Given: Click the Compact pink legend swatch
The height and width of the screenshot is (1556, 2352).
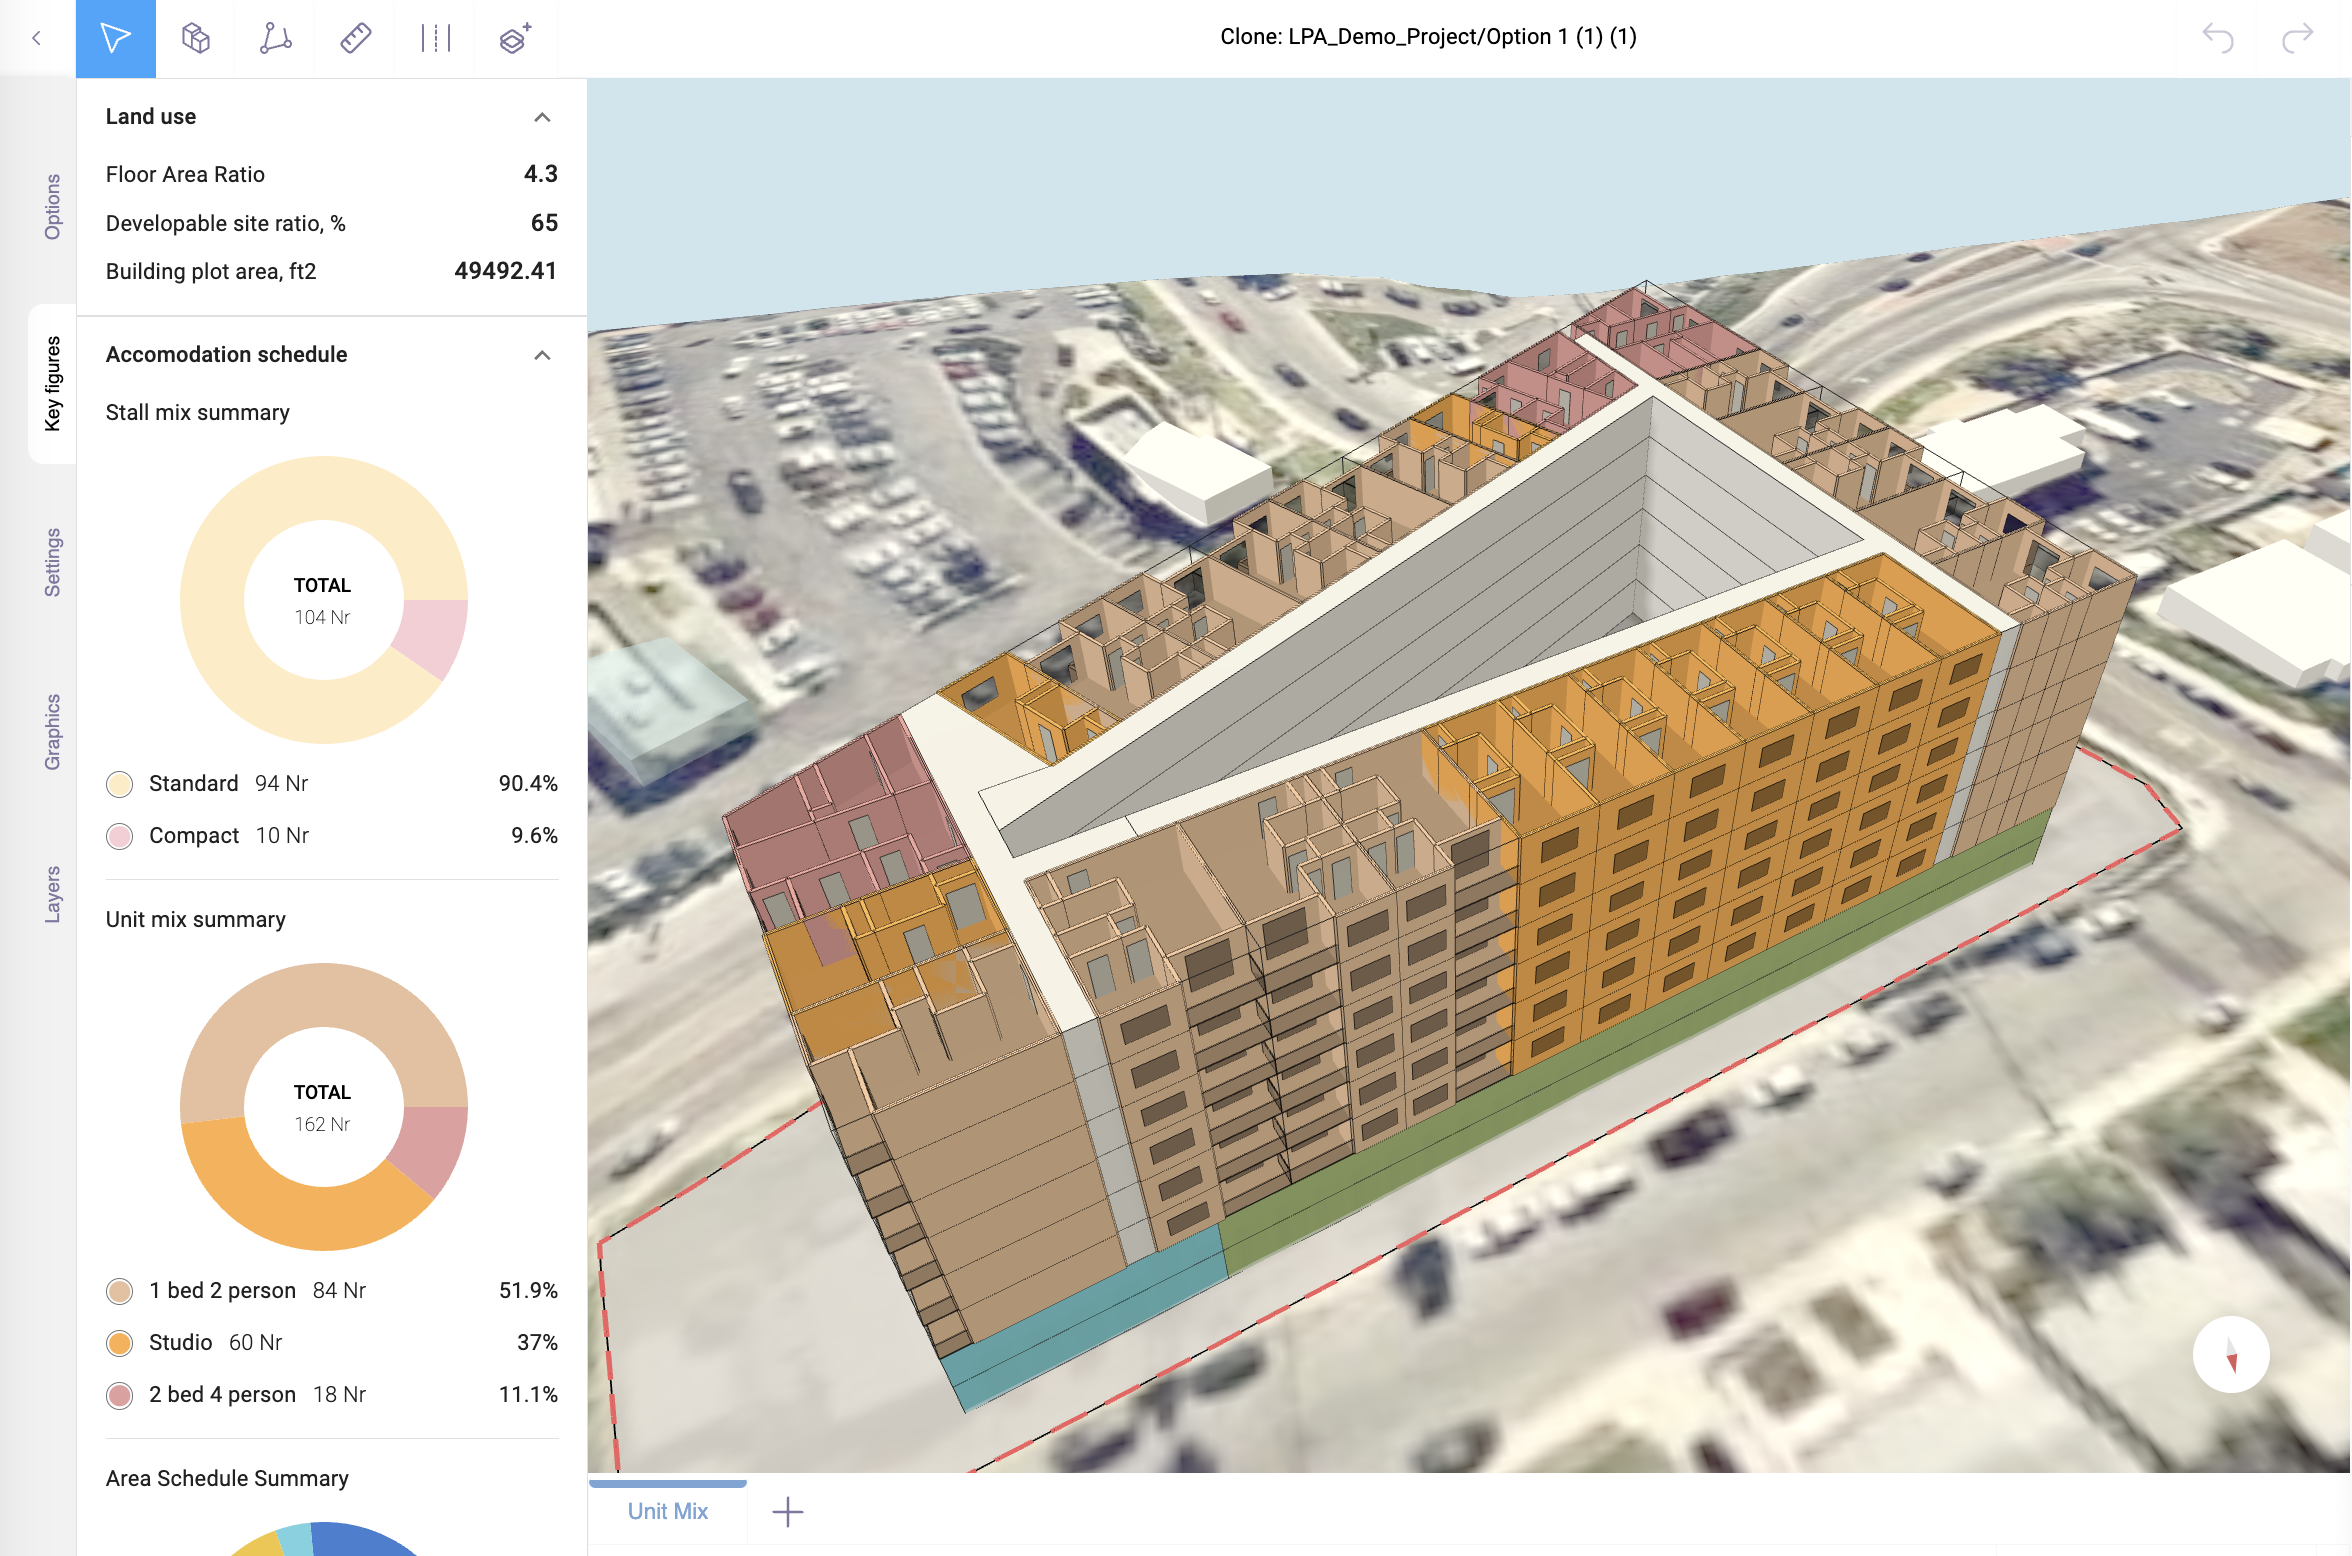Looking at the screenshot, I should pyautogui.click(x=120, y=836).
